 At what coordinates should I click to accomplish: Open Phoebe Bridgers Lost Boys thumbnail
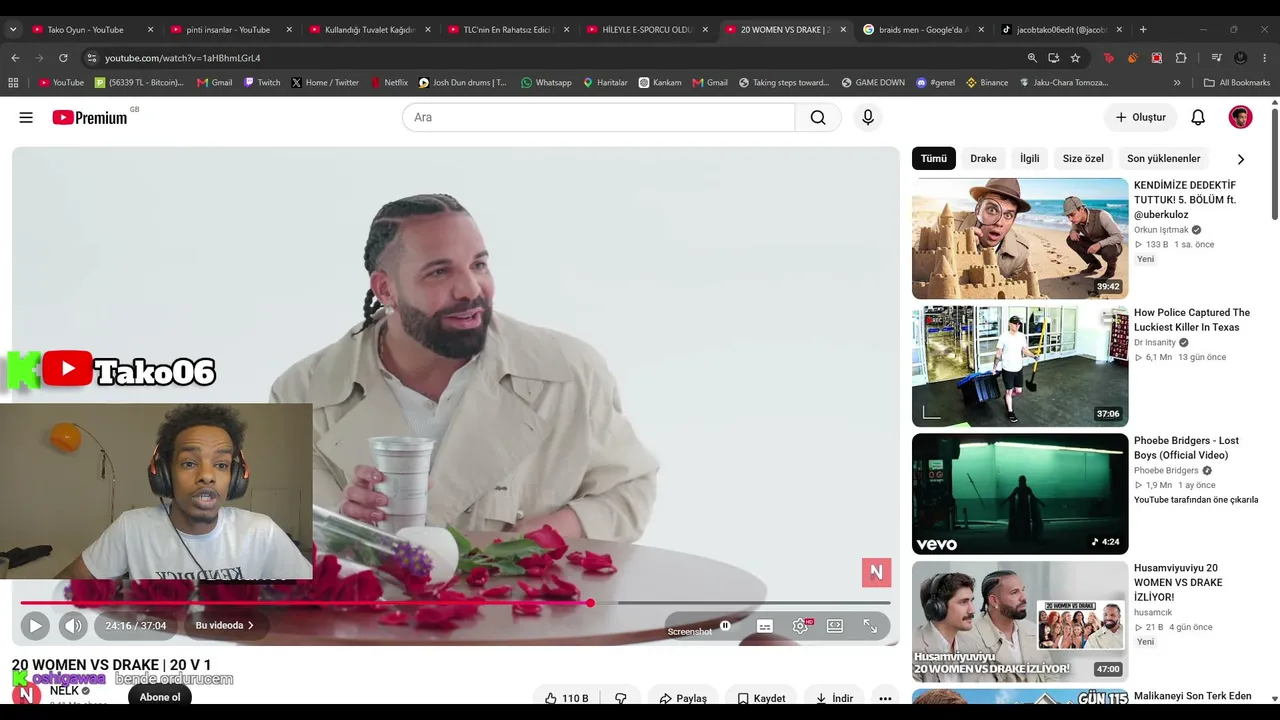1020,494
